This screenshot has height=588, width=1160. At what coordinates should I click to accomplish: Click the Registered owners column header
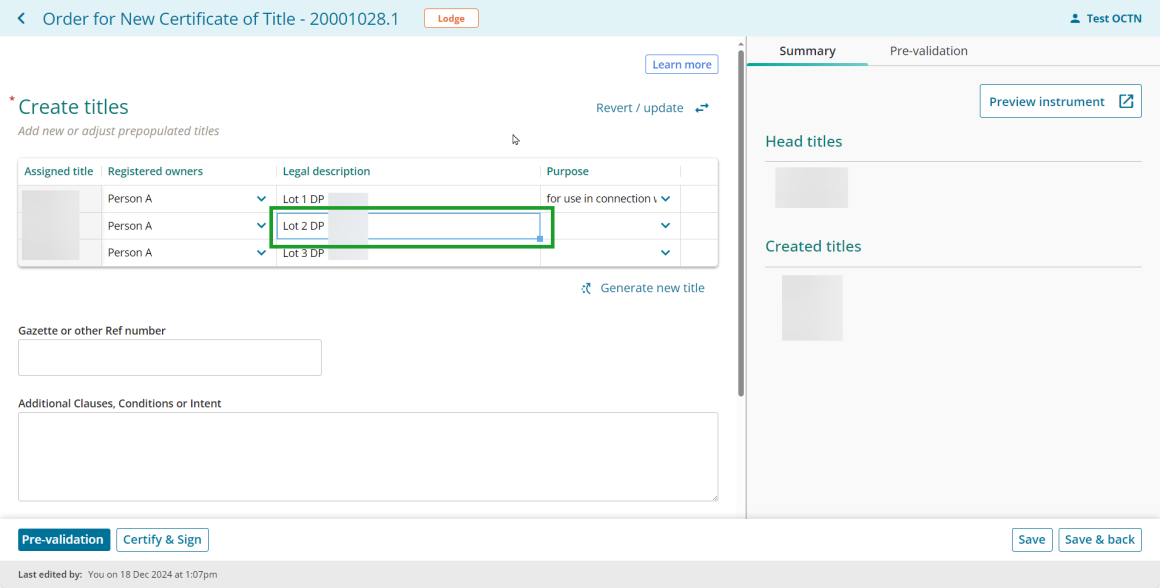[x=155, y=172]
